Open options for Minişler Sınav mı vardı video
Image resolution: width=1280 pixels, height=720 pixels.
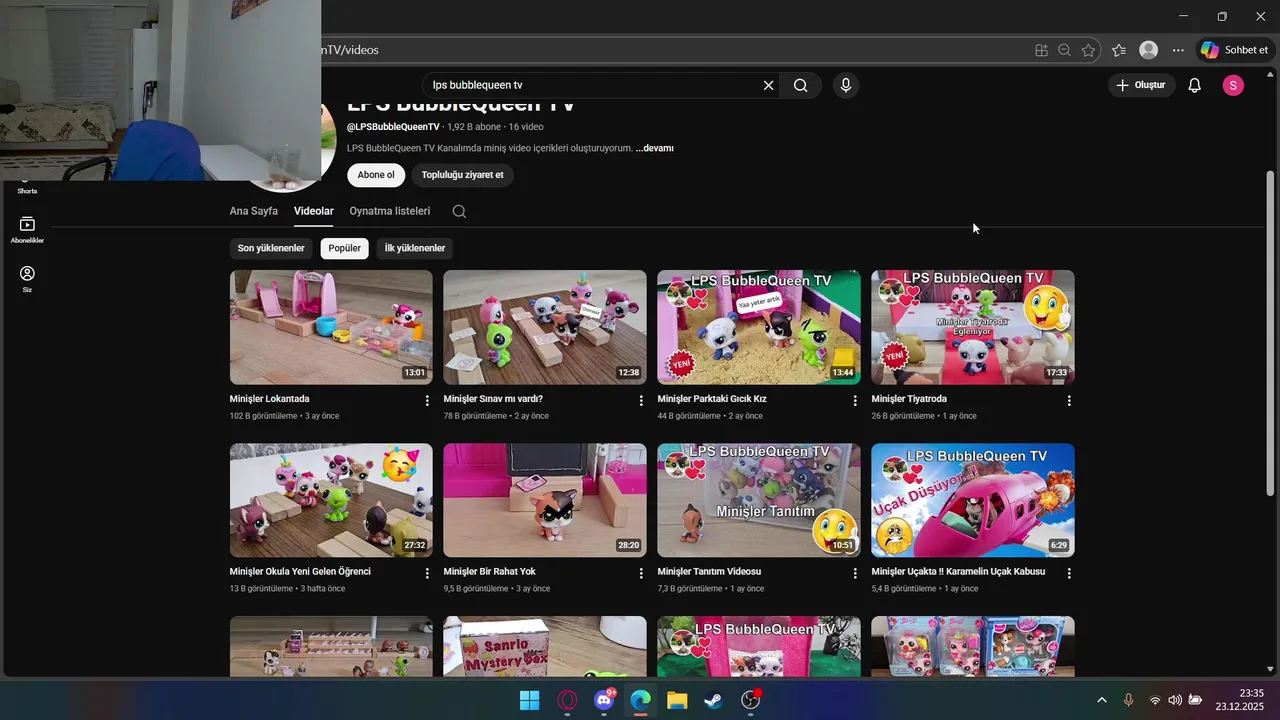pos(641,400)
